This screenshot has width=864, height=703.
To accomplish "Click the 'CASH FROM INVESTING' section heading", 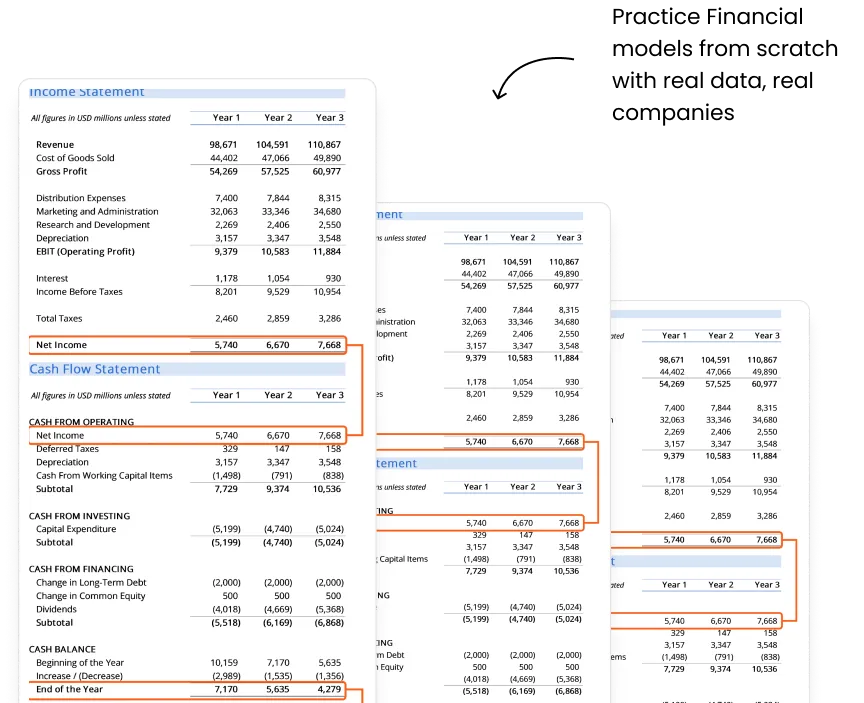I will click(x=79, y=516).
